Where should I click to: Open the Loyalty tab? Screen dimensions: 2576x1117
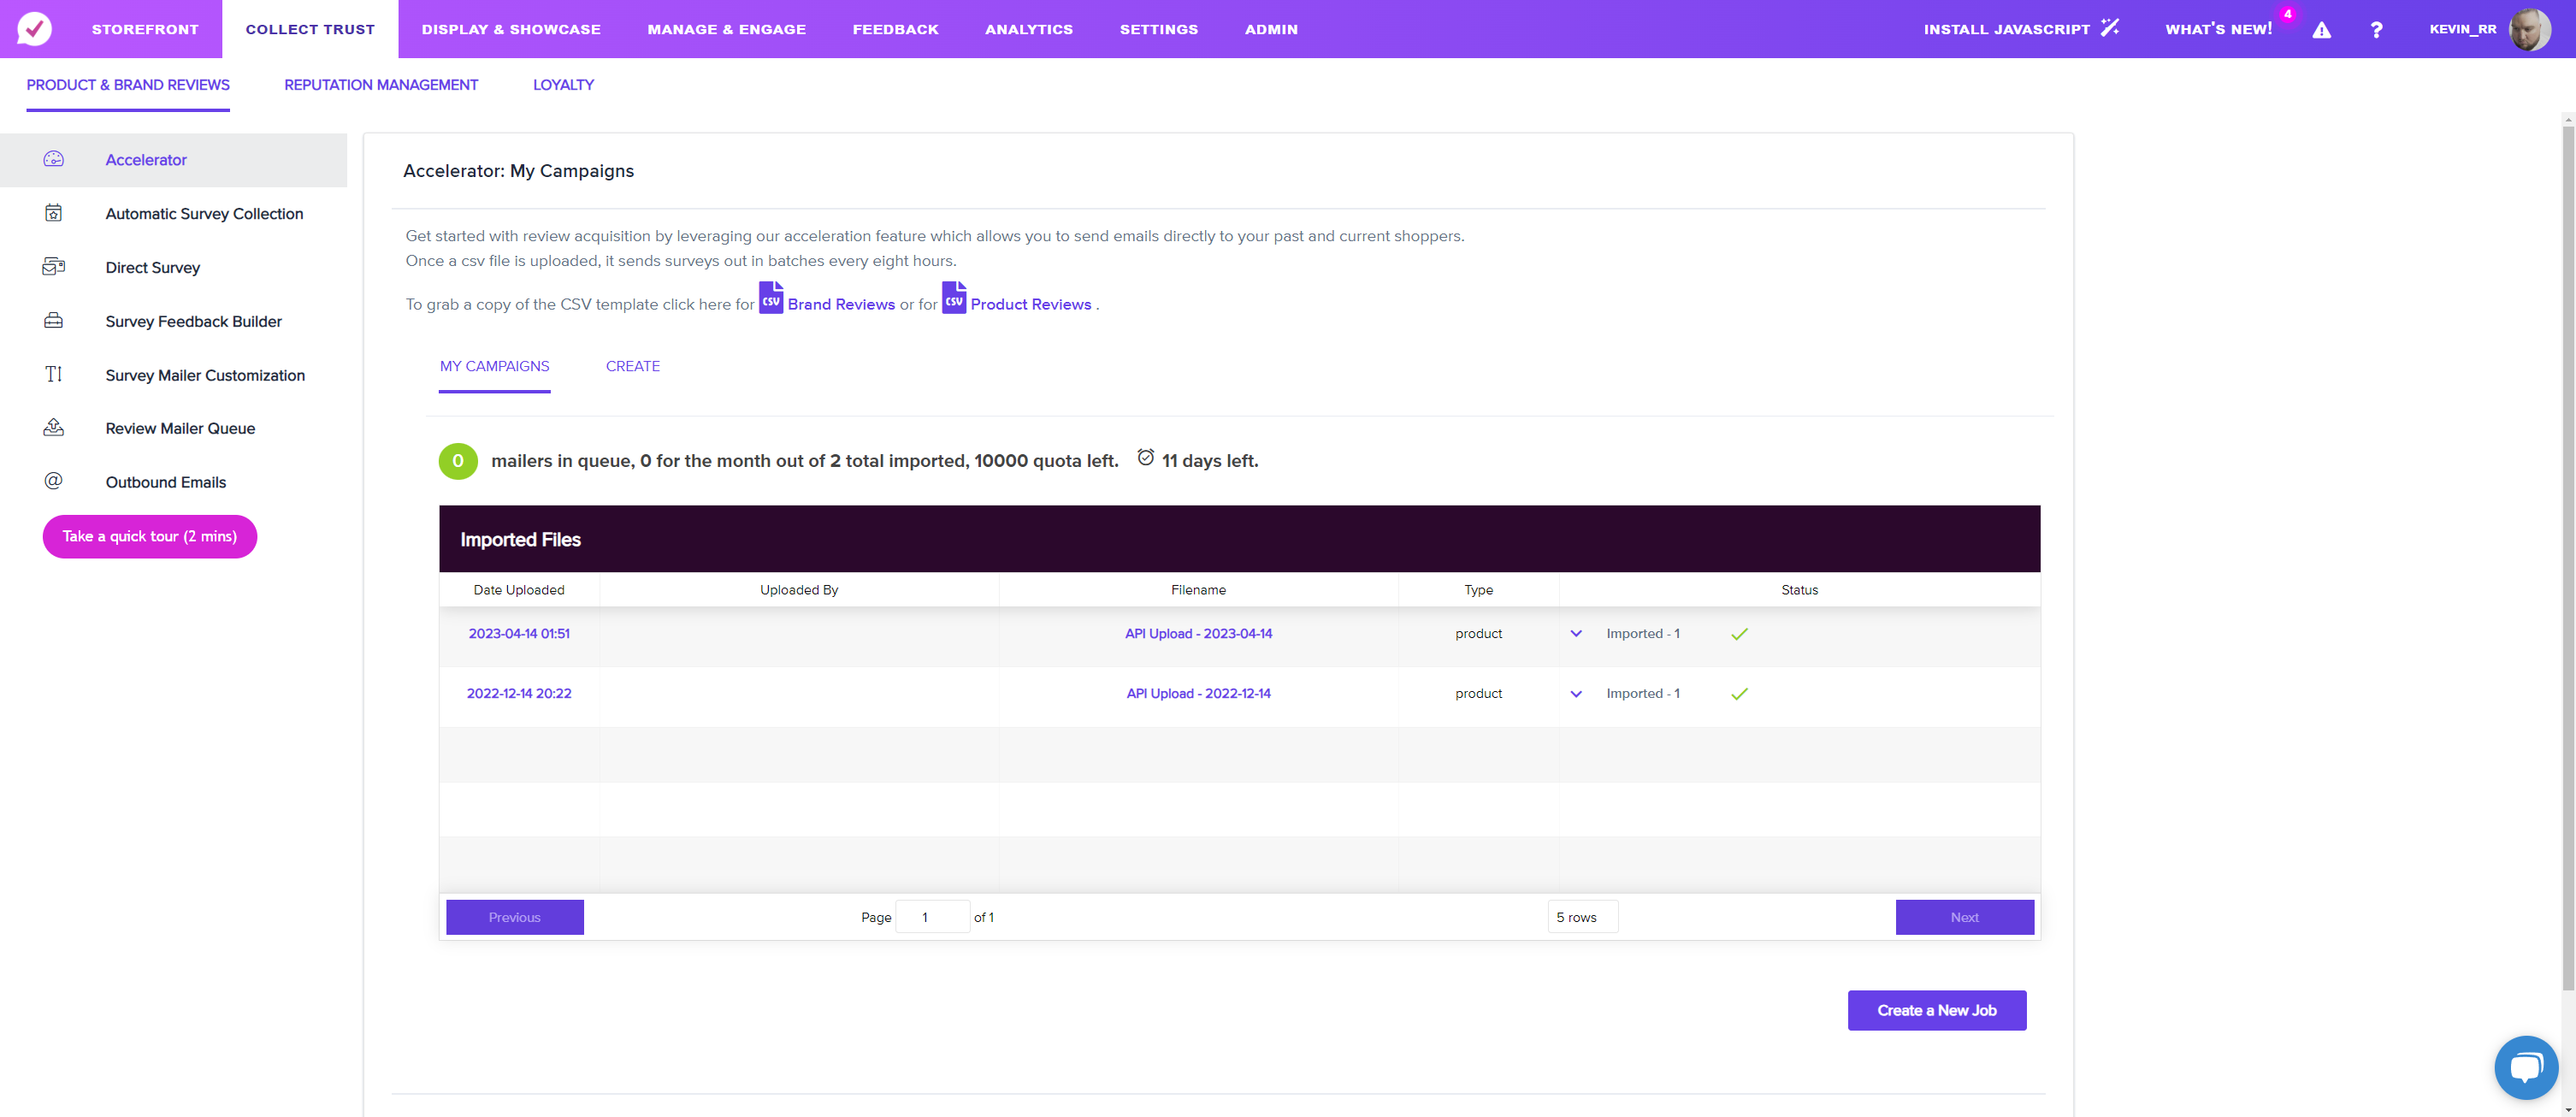click(563, 85)
